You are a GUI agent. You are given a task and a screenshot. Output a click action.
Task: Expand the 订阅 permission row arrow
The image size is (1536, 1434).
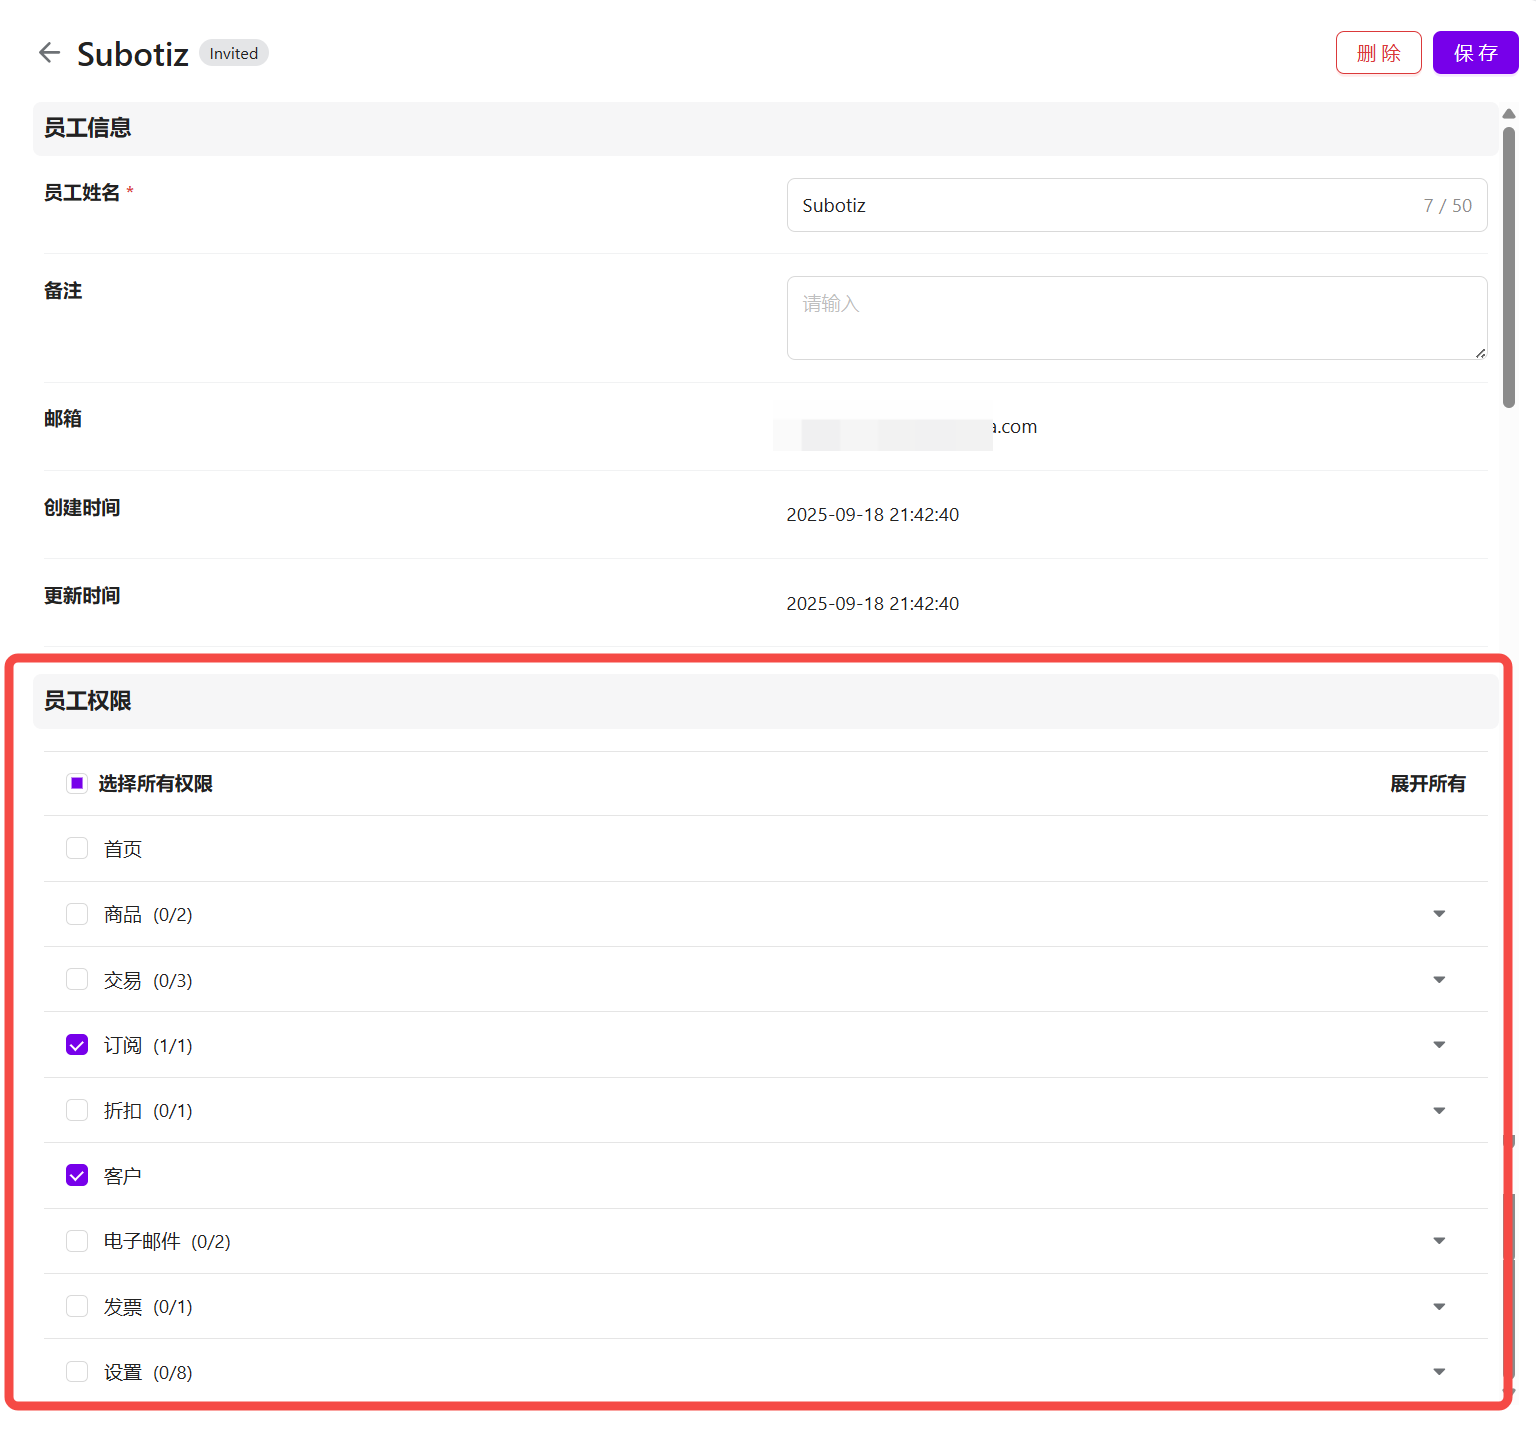coord(1439,1045)
